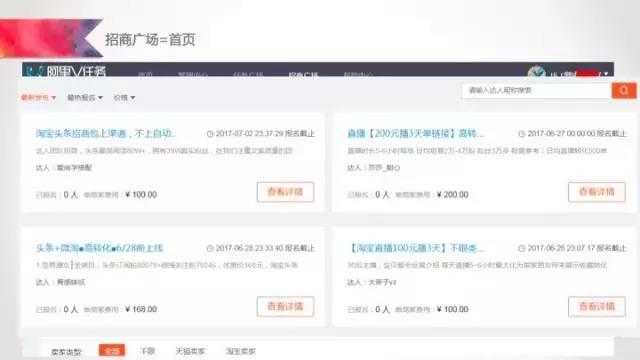The width and height of the screenshot is (640, 360).
Task: Click clock icon beside 2017-06-28 23:33 deadline
Action: pyautogui.click(x=210, y=248)
